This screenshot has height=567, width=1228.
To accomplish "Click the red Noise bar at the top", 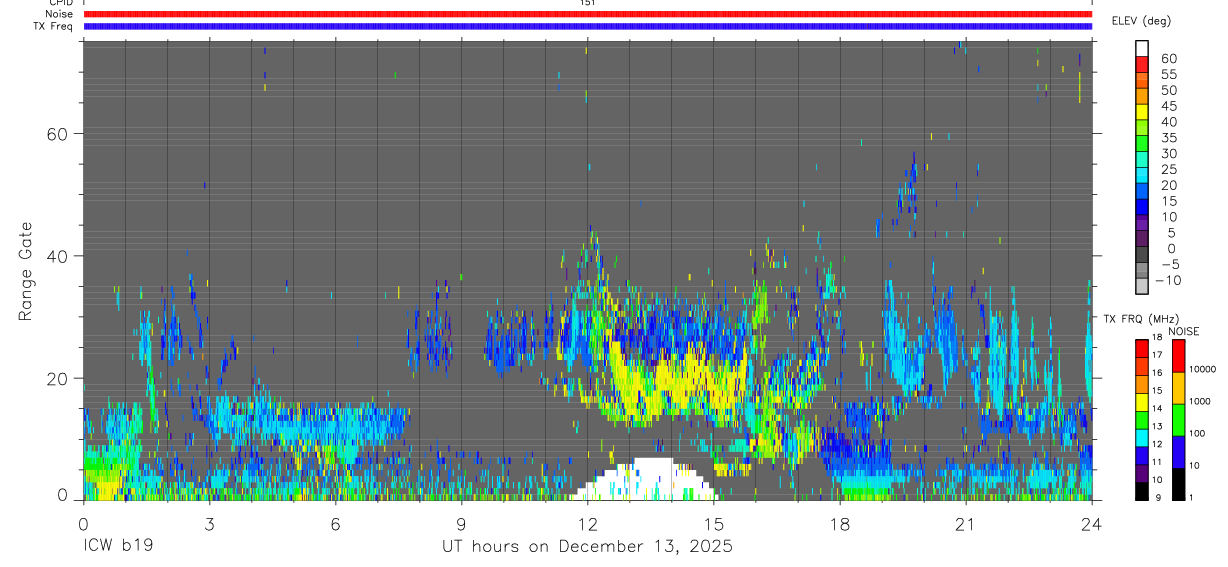I will tap(588, 14).
